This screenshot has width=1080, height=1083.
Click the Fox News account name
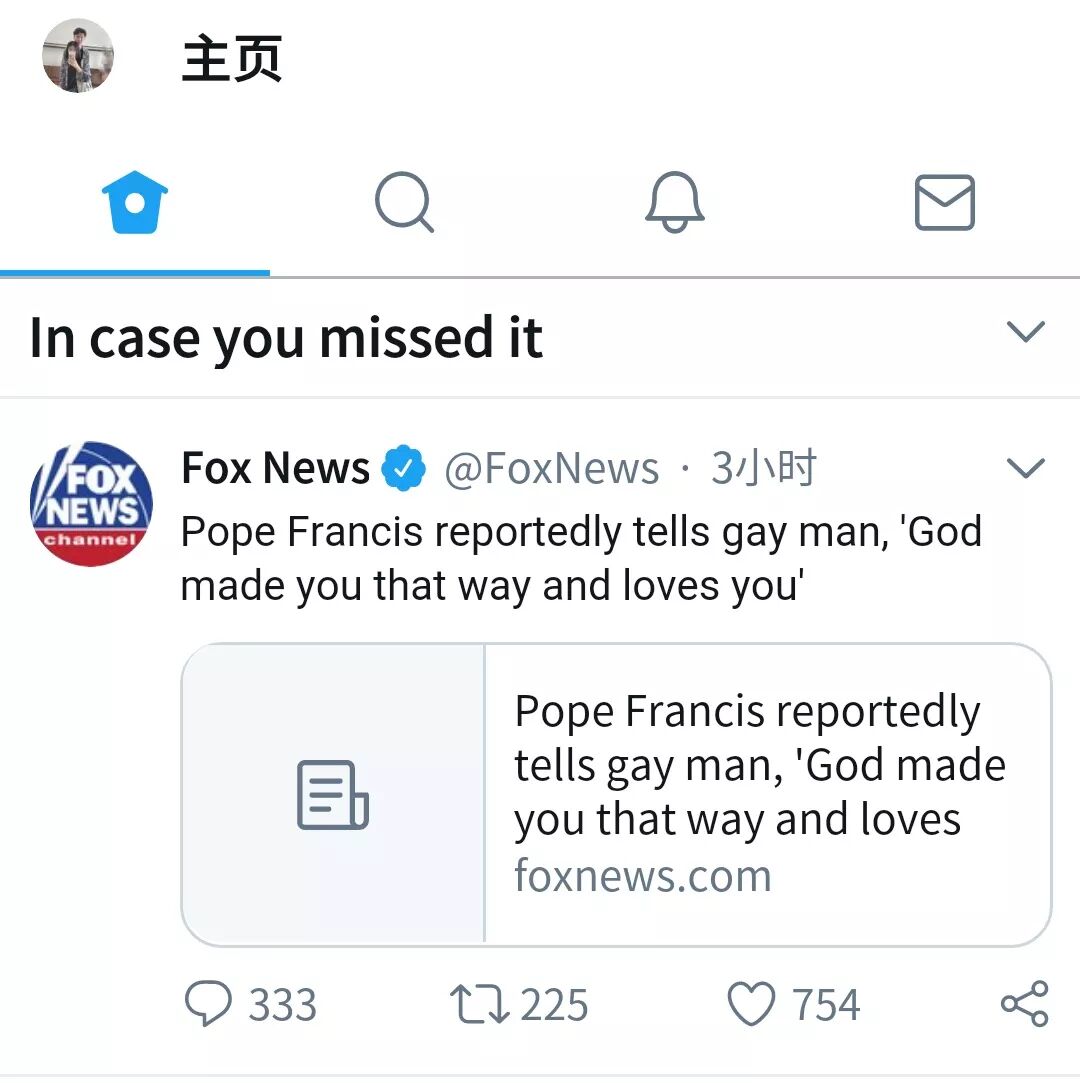[275, 468]
